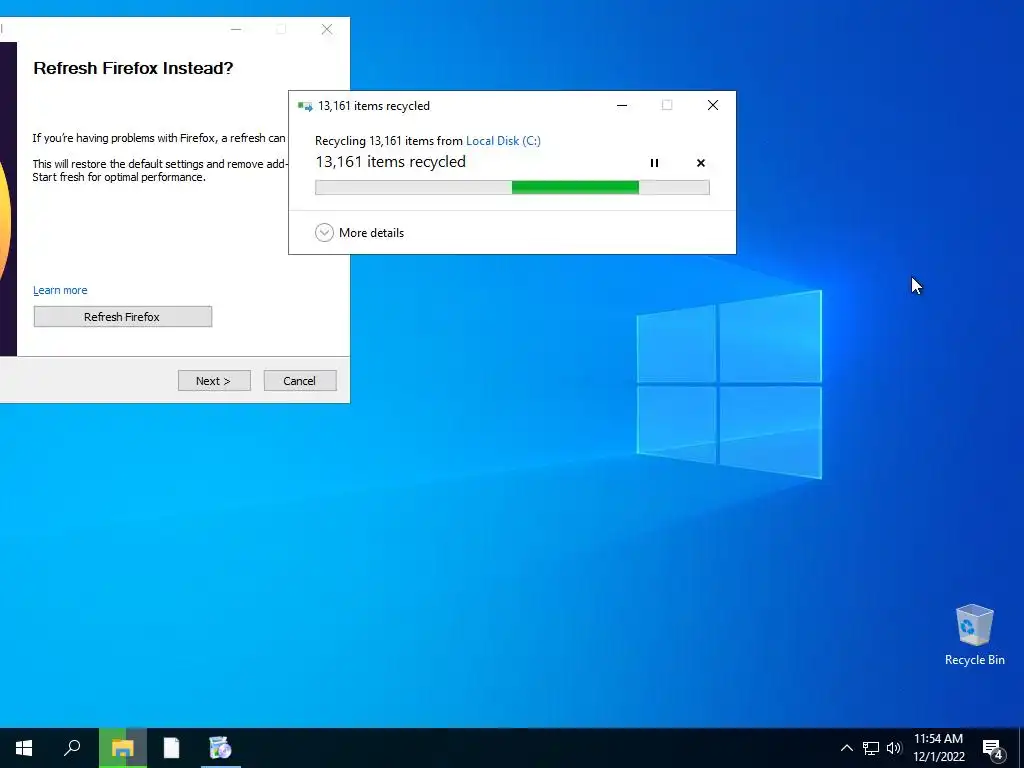
Task: Click the green recycling progress bar
Action: coord(512,187)
